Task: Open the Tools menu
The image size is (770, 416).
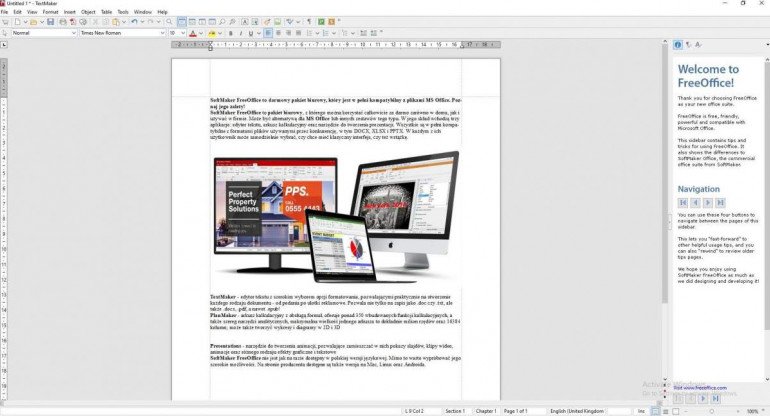Action: pos(123,12)
